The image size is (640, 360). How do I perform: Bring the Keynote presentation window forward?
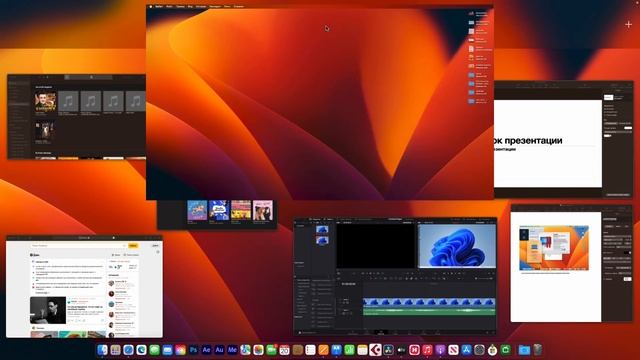(x=564, y=140)
